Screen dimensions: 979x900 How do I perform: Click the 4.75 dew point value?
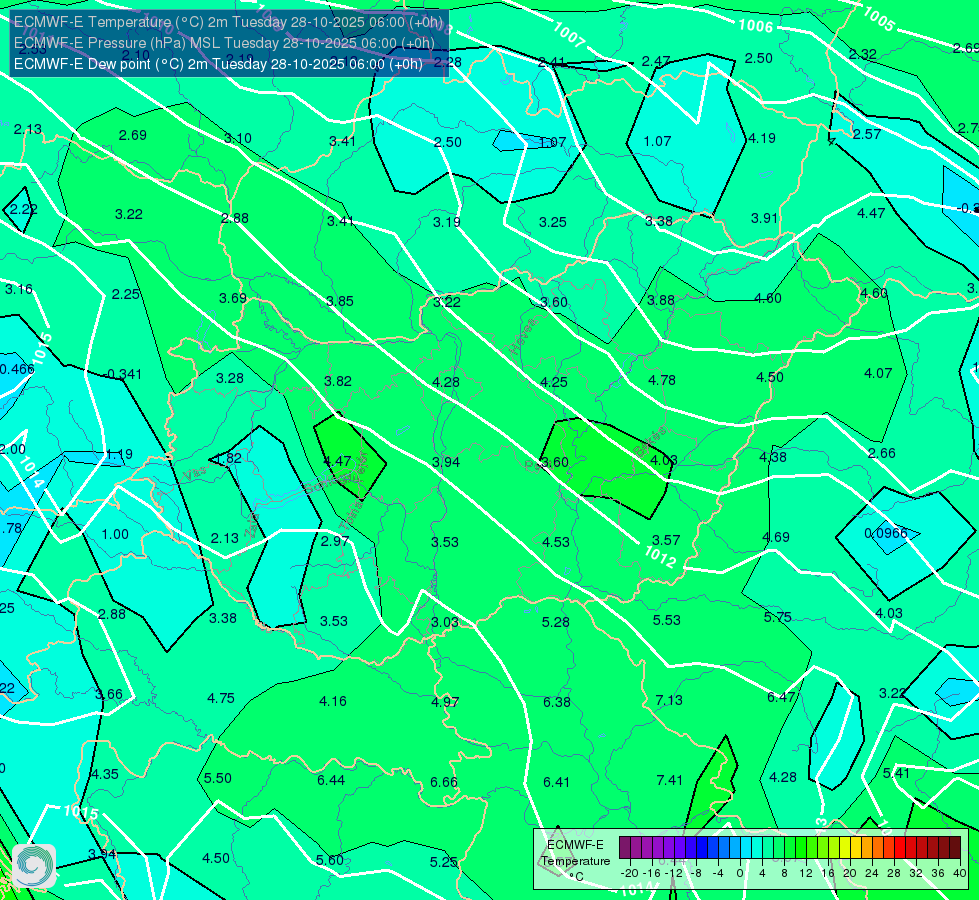(221, 698)
